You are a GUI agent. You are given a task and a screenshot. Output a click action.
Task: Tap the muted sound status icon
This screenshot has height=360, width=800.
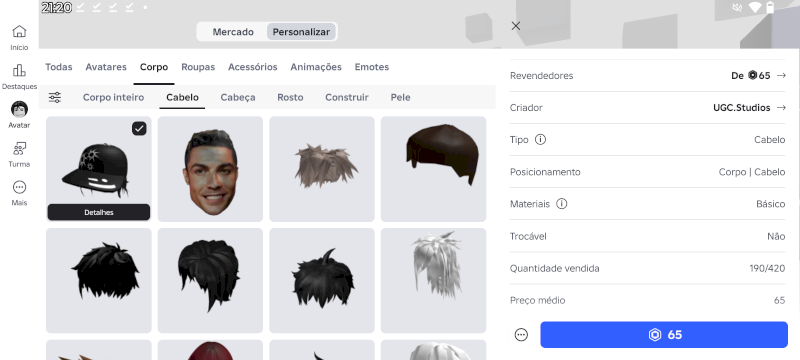[737, 7]
